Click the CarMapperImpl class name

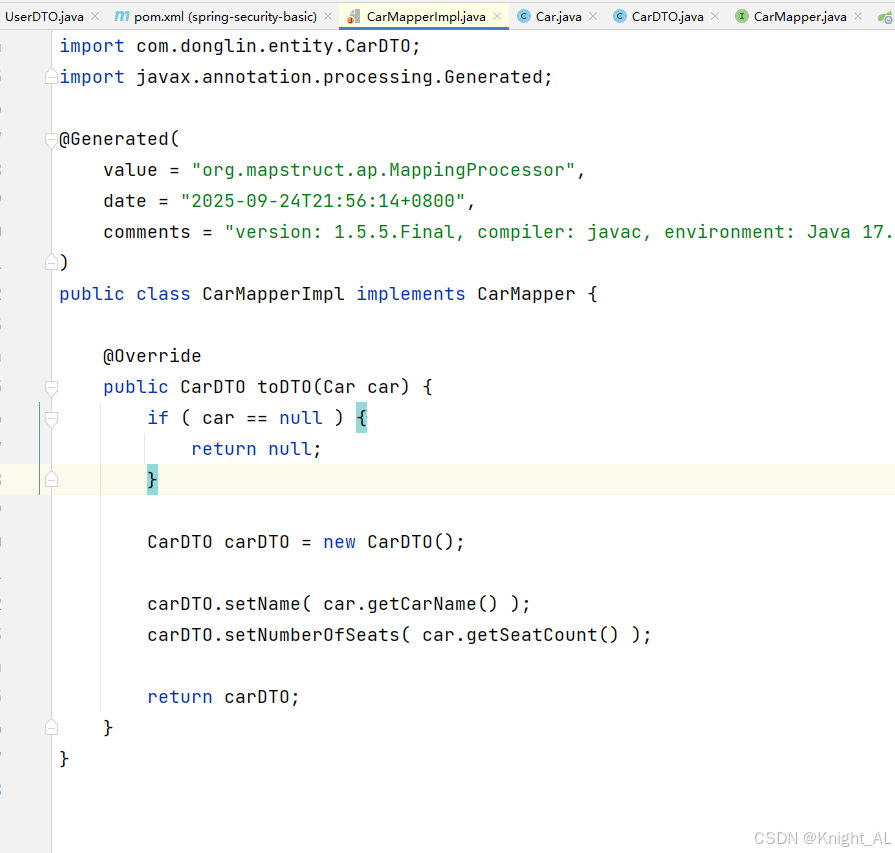273,294
